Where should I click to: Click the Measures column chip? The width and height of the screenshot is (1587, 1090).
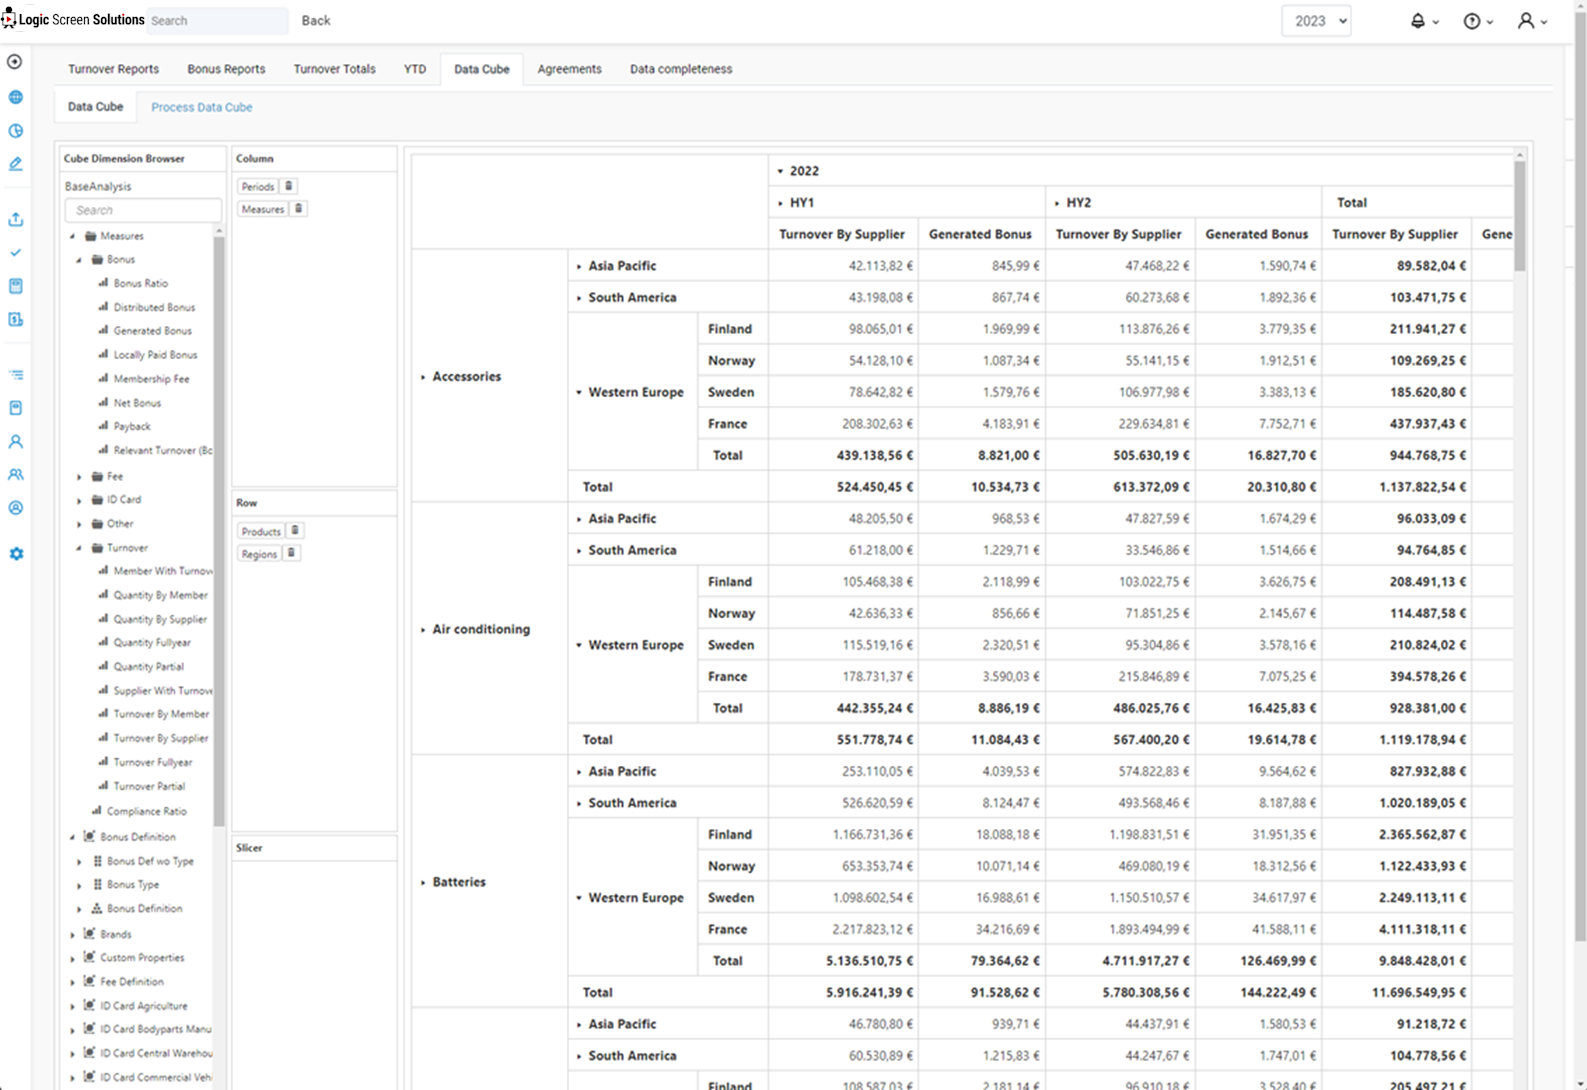tap(262, 209)
